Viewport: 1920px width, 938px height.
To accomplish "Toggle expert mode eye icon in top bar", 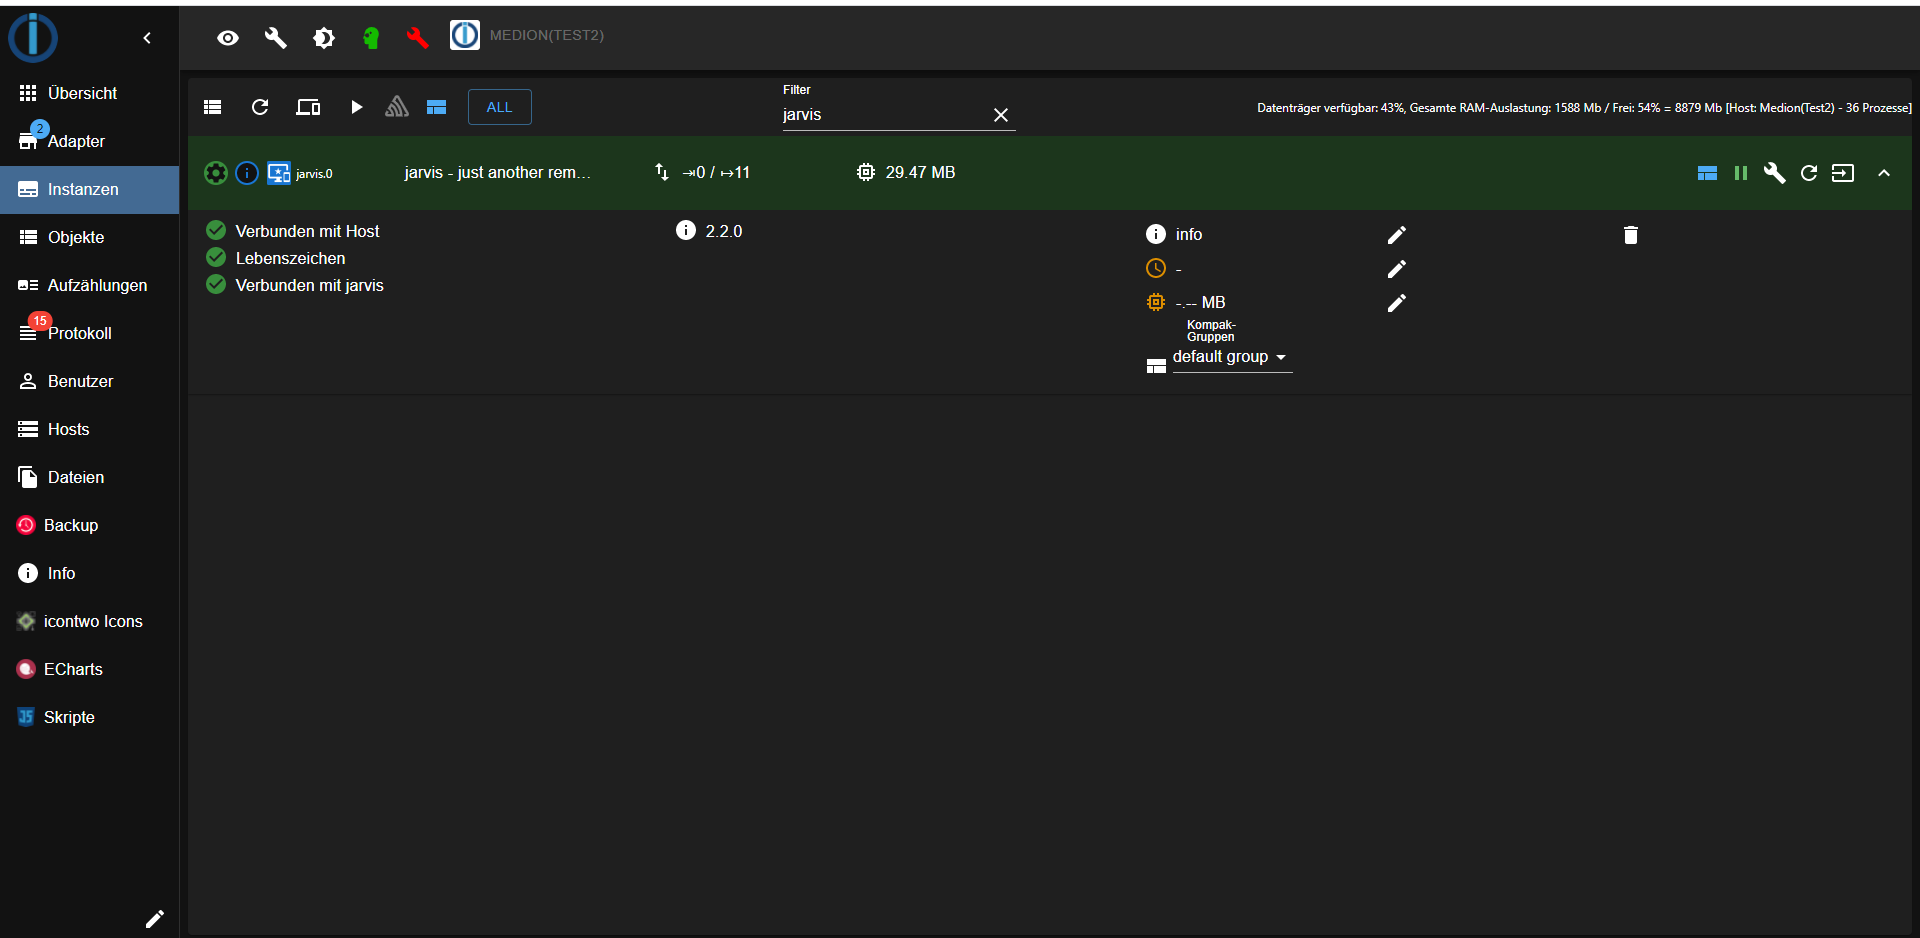I will tap(228, 38).
